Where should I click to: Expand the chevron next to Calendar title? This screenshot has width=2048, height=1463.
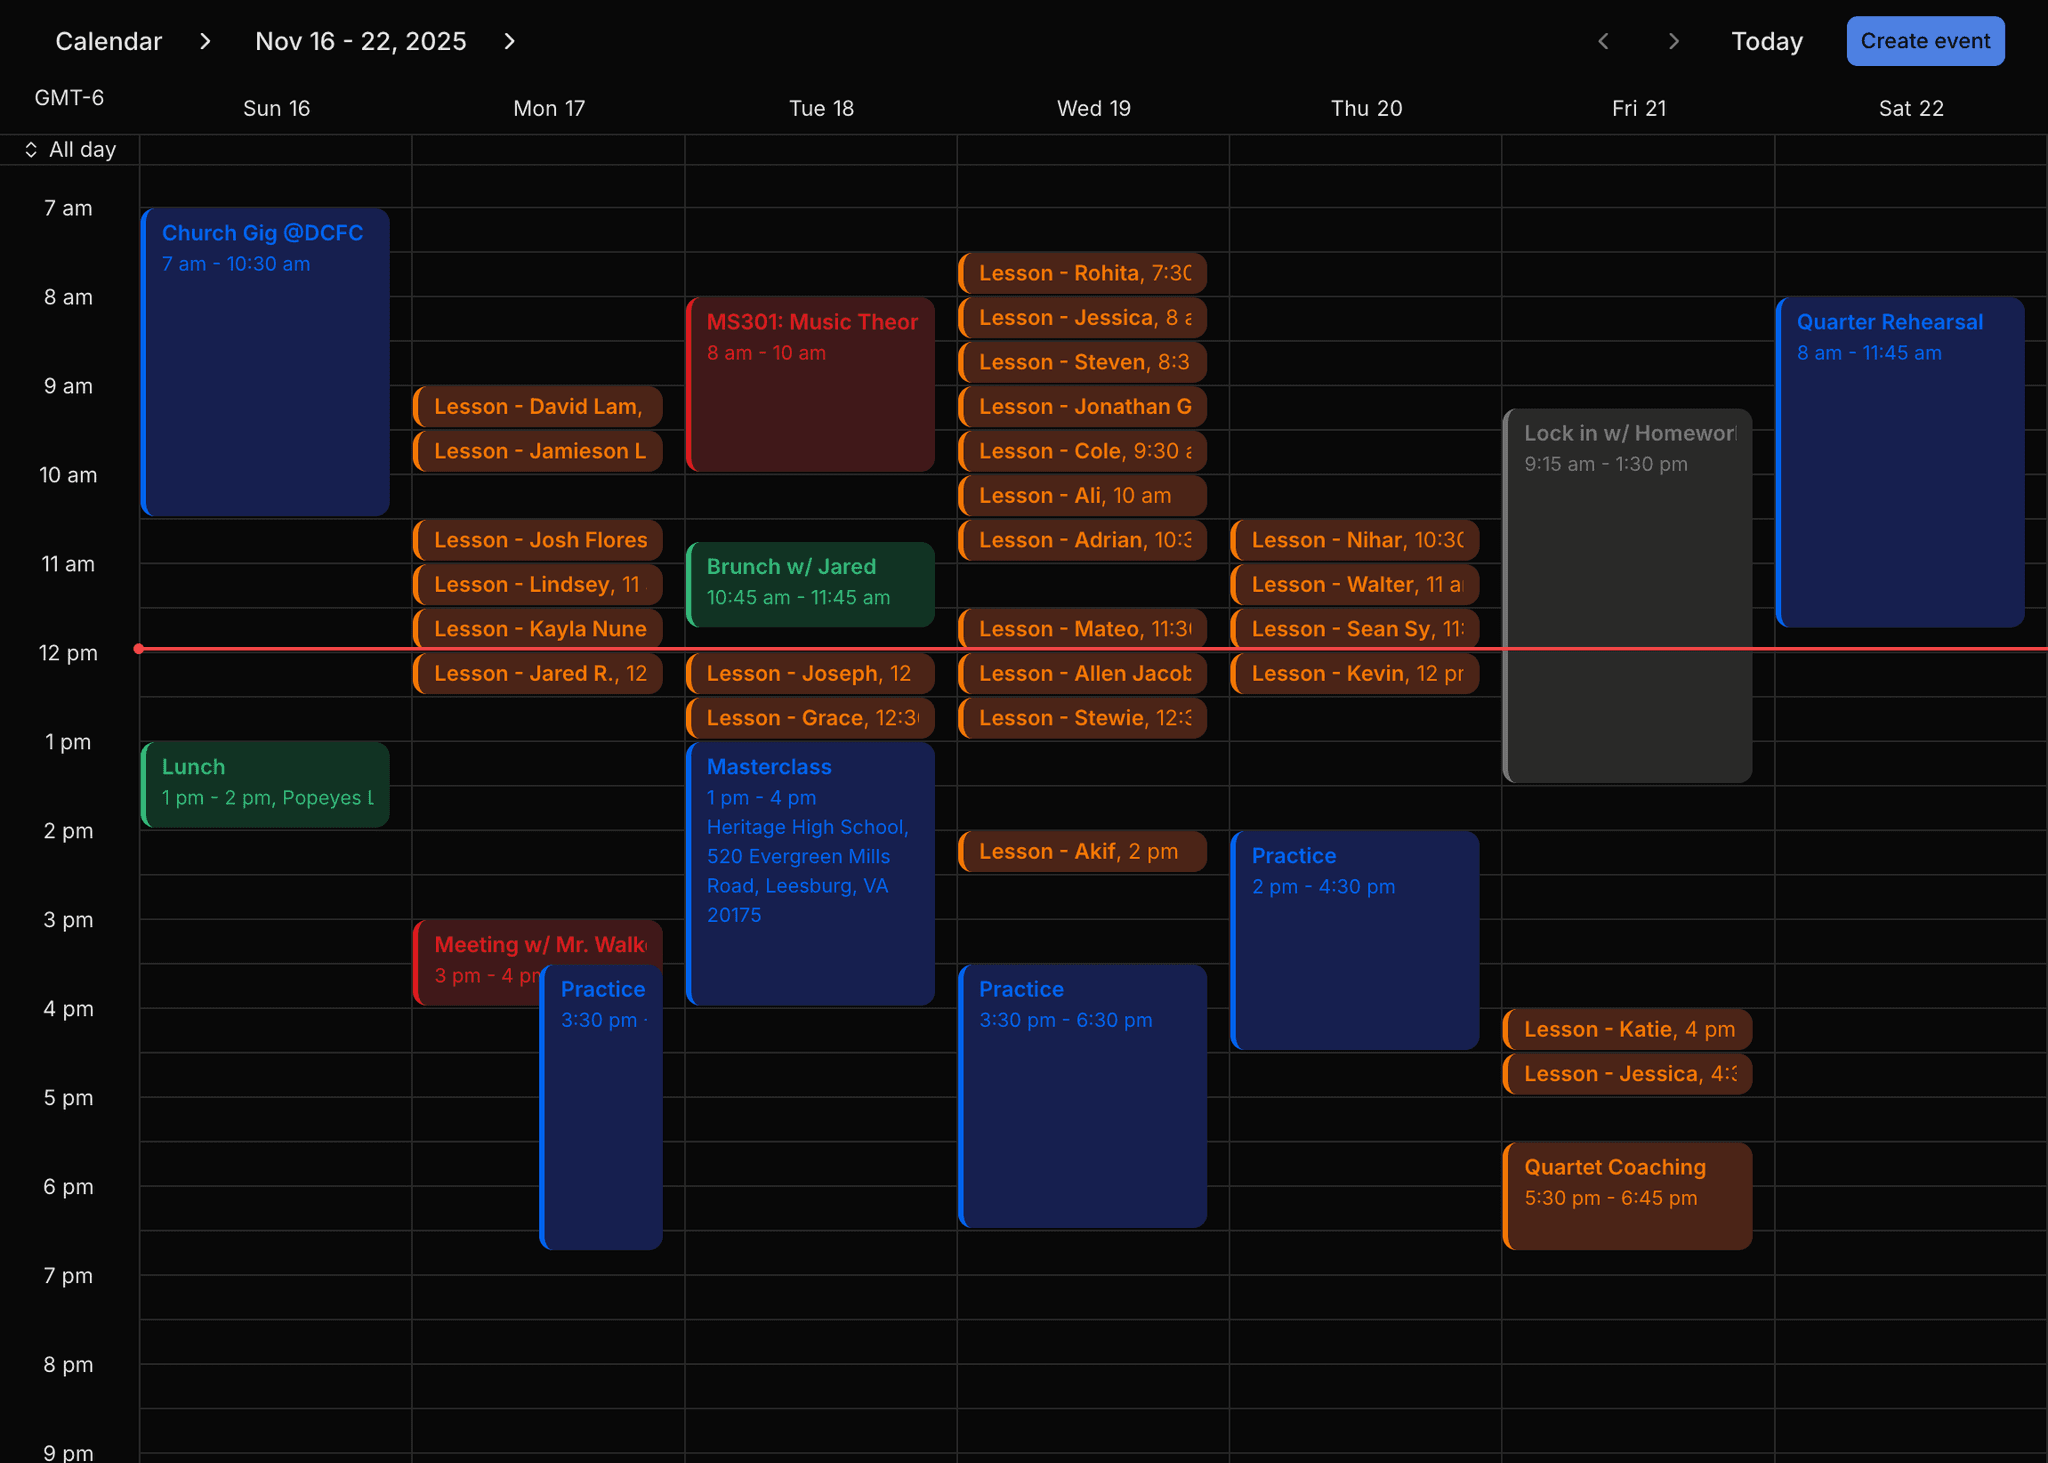coord(205,41)
